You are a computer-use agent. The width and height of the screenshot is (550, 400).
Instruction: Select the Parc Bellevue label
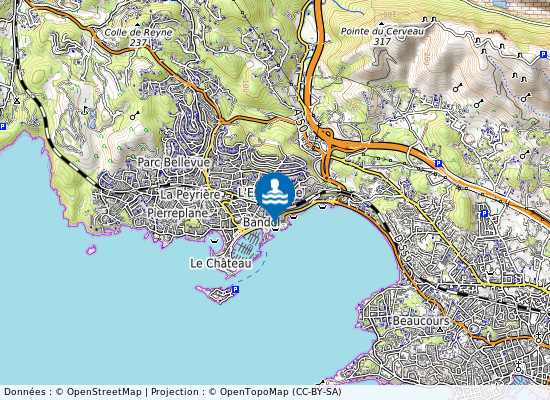point(174,162)
